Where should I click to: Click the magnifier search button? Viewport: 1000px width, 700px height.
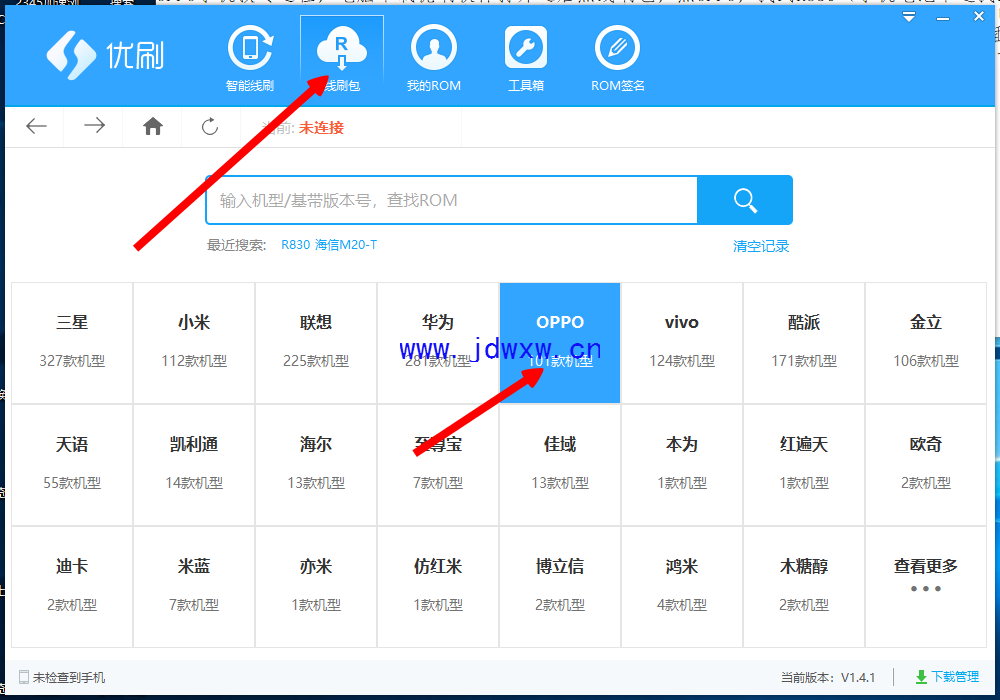(745, 200)
